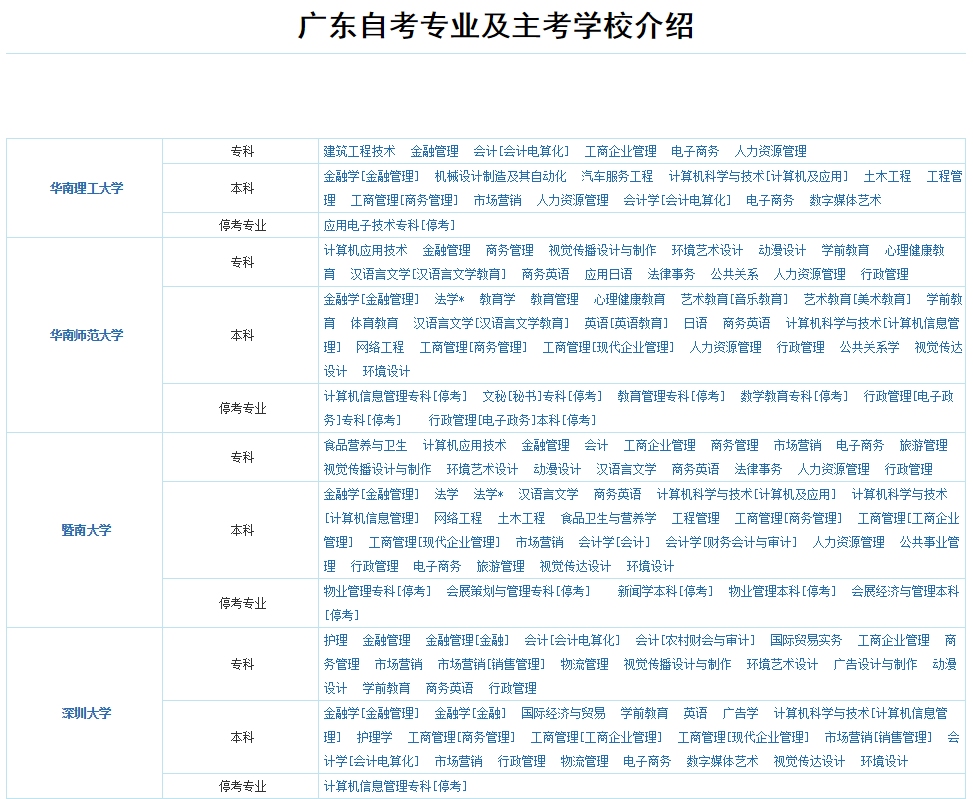Image resolution: width=973 pixels, height=799 pixels.
Task: Open the 深圳大学 school link
Action: 86,713
